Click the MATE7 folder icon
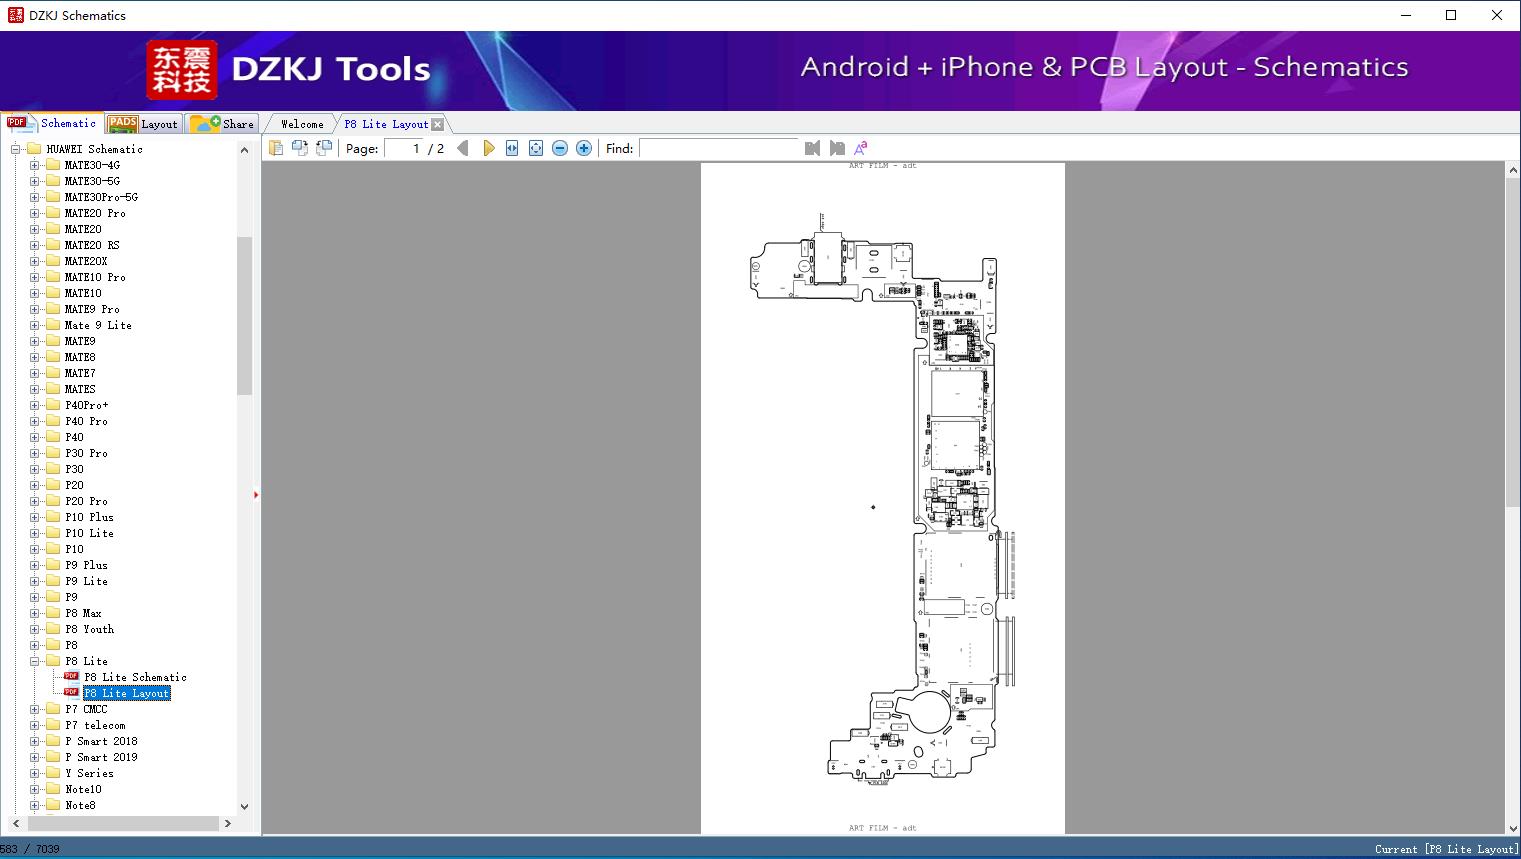The height and width of the screenshot is (859, 1521). [x=52, y=373]
